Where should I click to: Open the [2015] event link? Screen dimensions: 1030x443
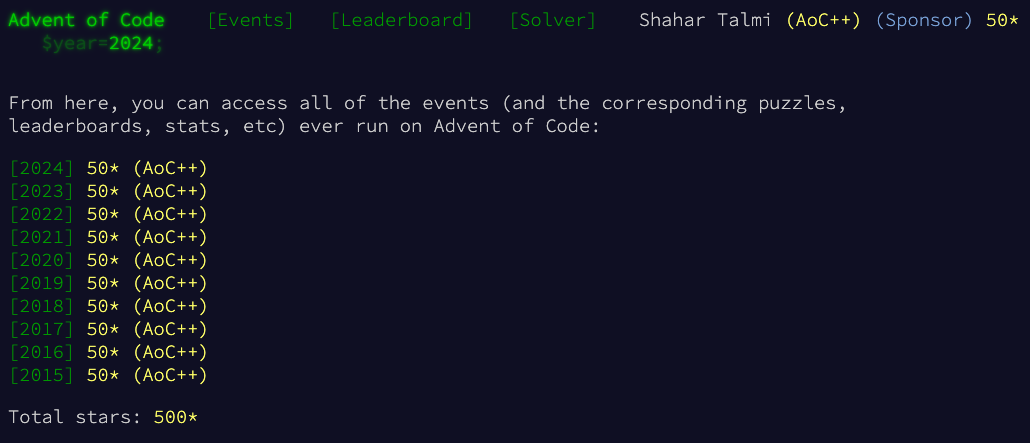click(x=42, y=376)
